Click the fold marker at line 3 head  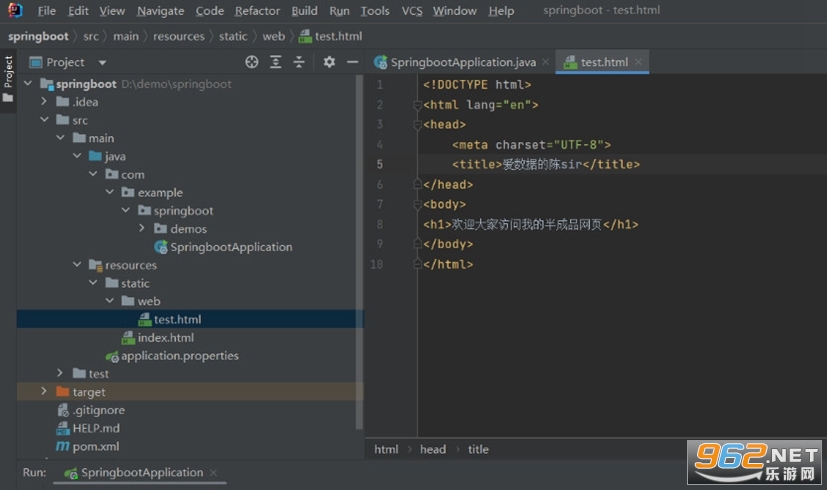click(x=417, y=125)
